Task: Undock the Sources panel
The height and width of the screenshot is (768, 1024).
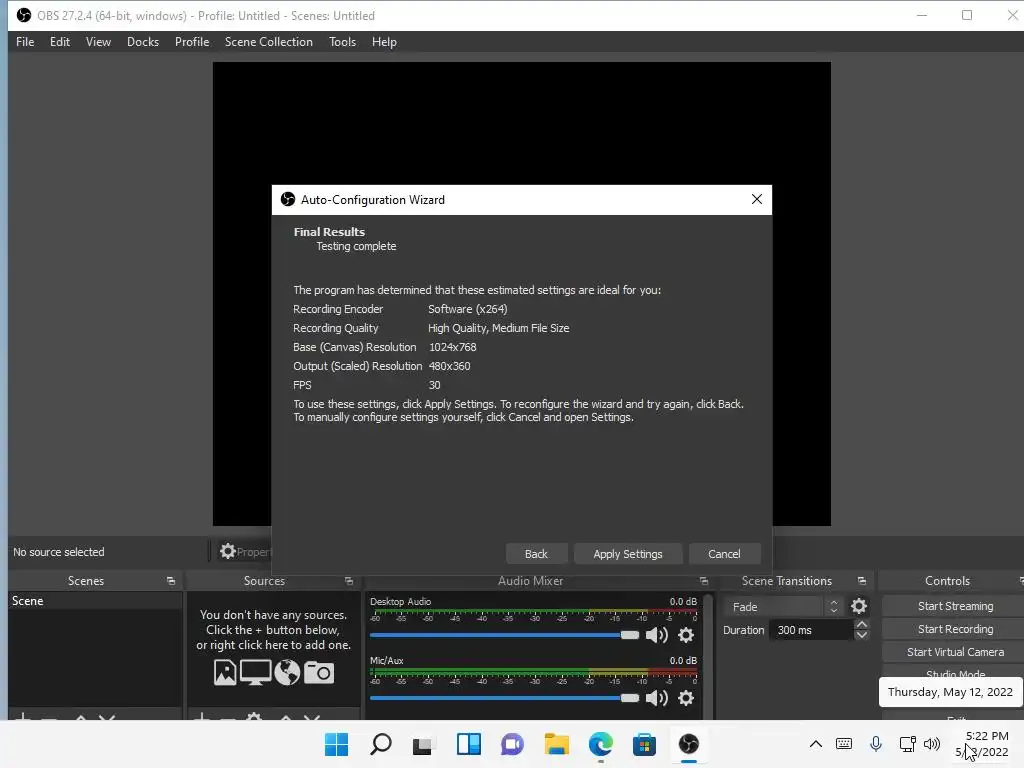Action: coord(349,581)
